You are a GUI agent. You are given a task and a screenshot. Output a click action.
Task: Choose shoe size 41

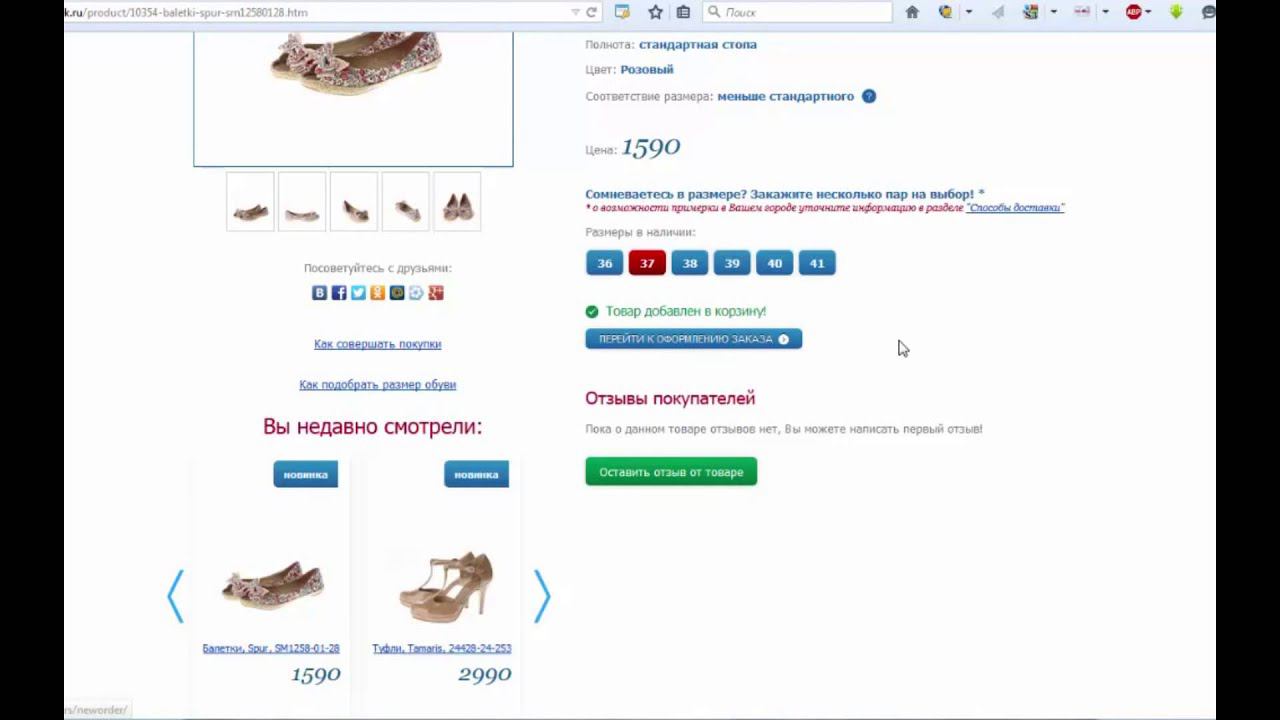817,263
